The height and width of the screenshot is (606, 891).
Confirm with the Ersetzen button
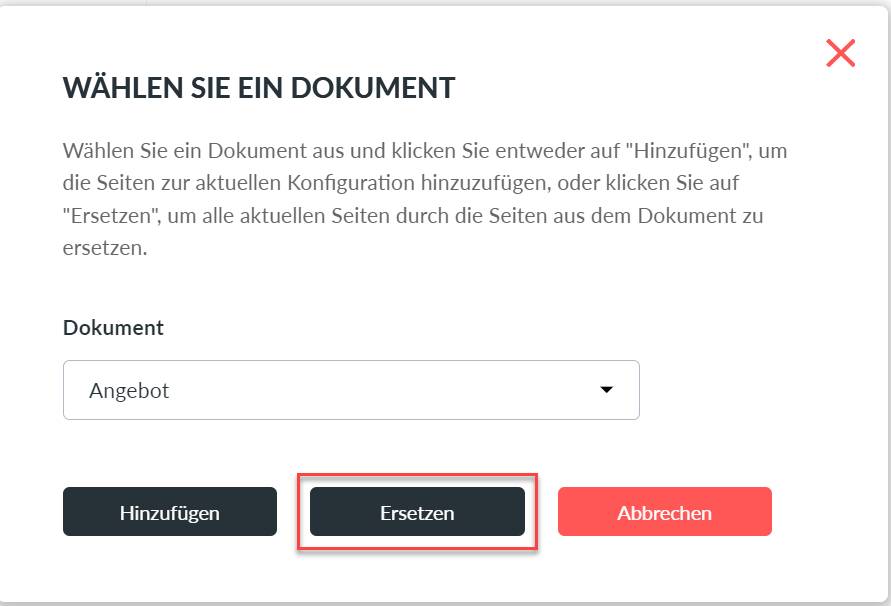coord(417,512)
